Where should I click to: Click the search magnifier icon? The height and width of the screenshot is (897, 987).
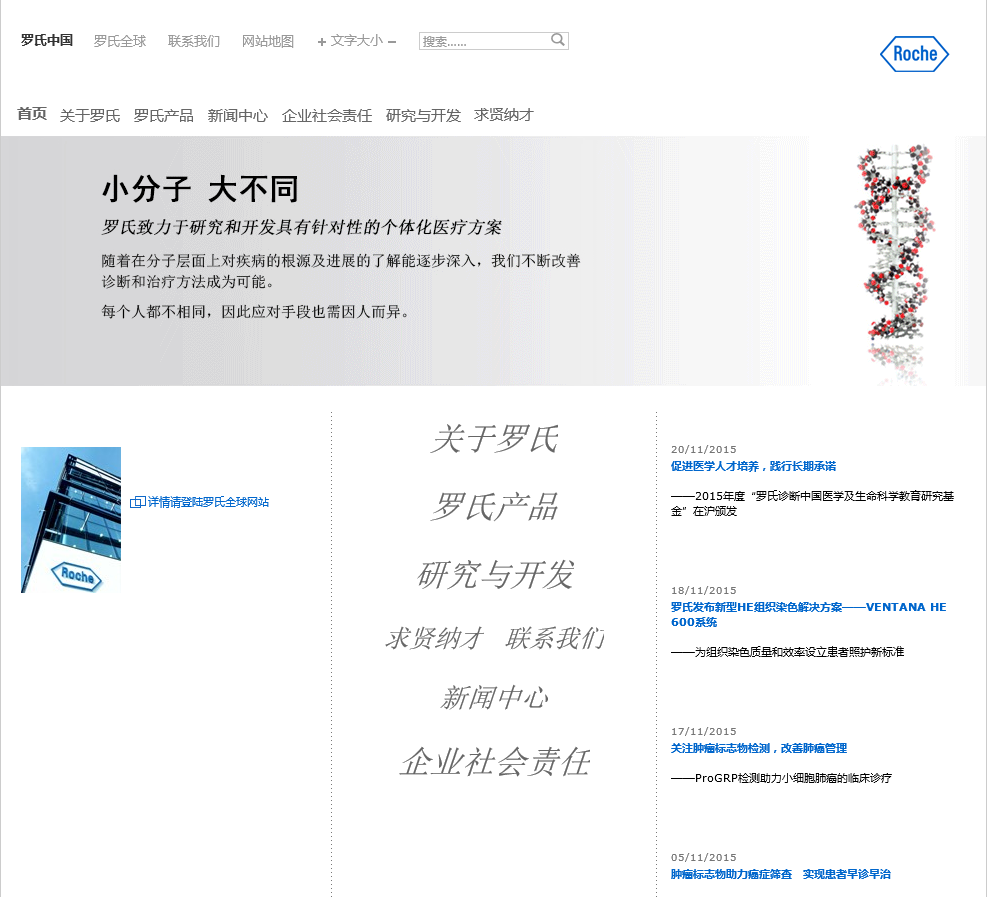(558, 40)
